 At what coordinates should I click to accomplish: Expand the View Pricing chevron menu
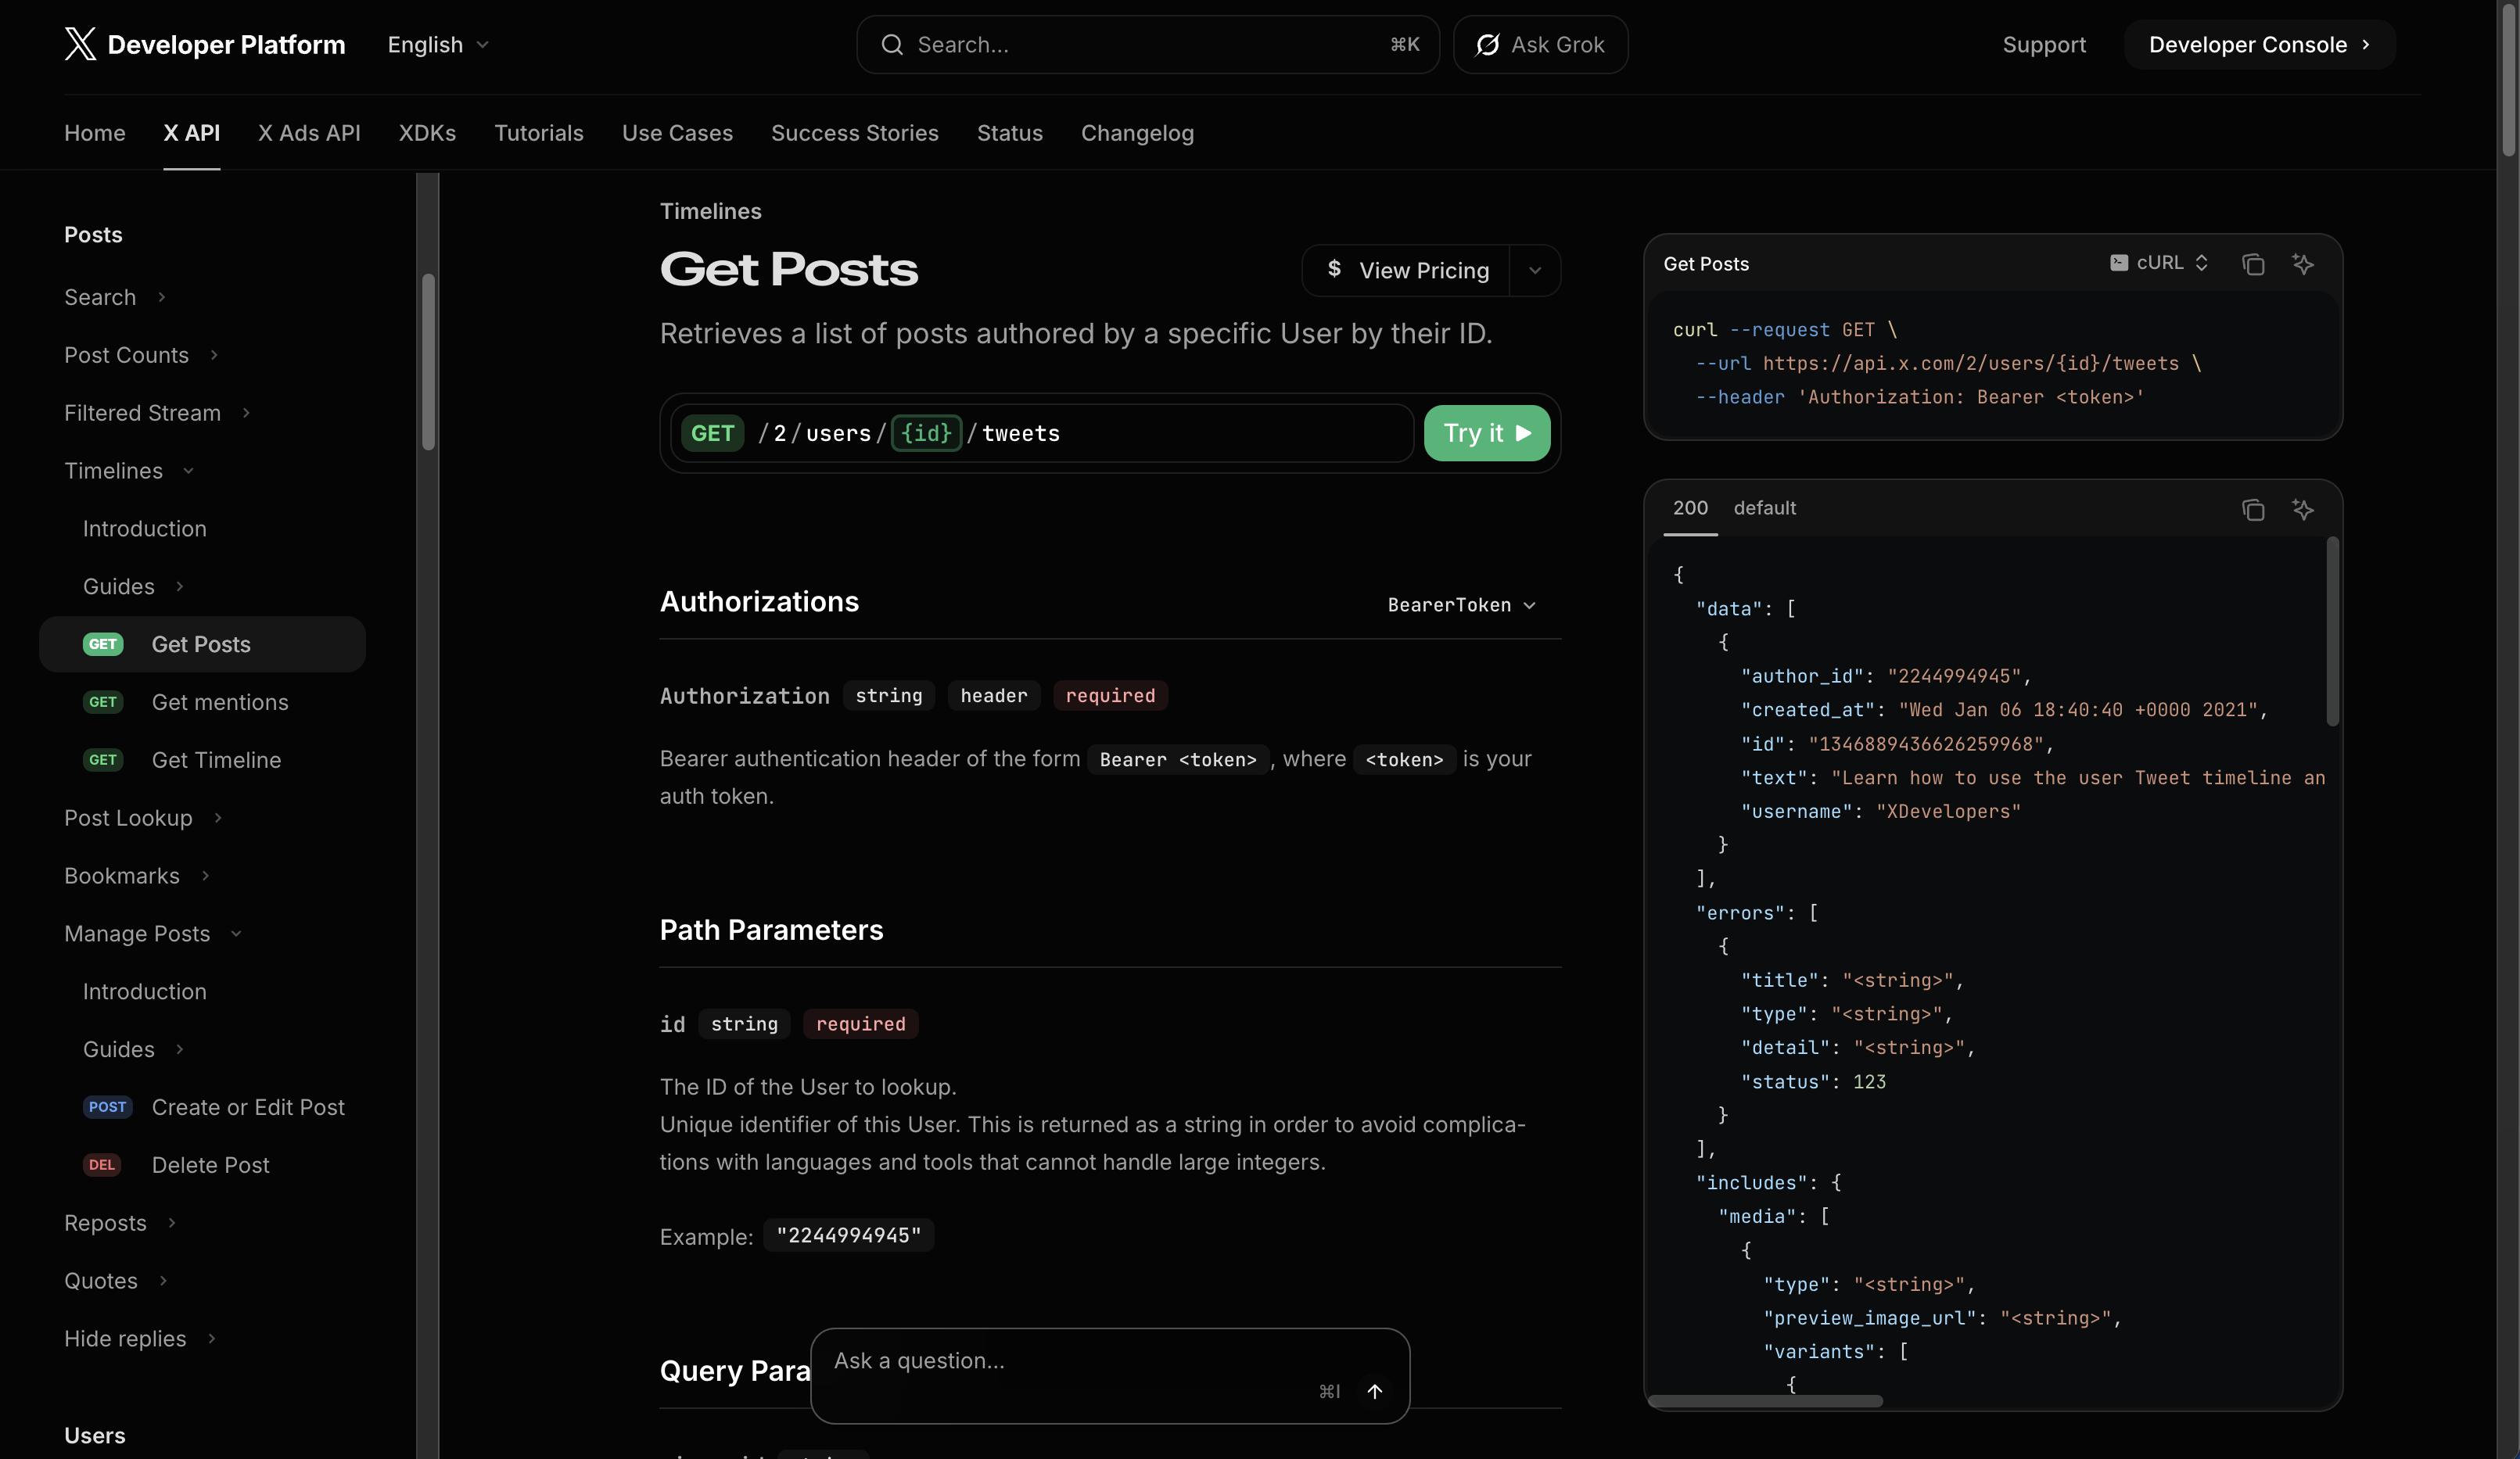point(1535,271)
